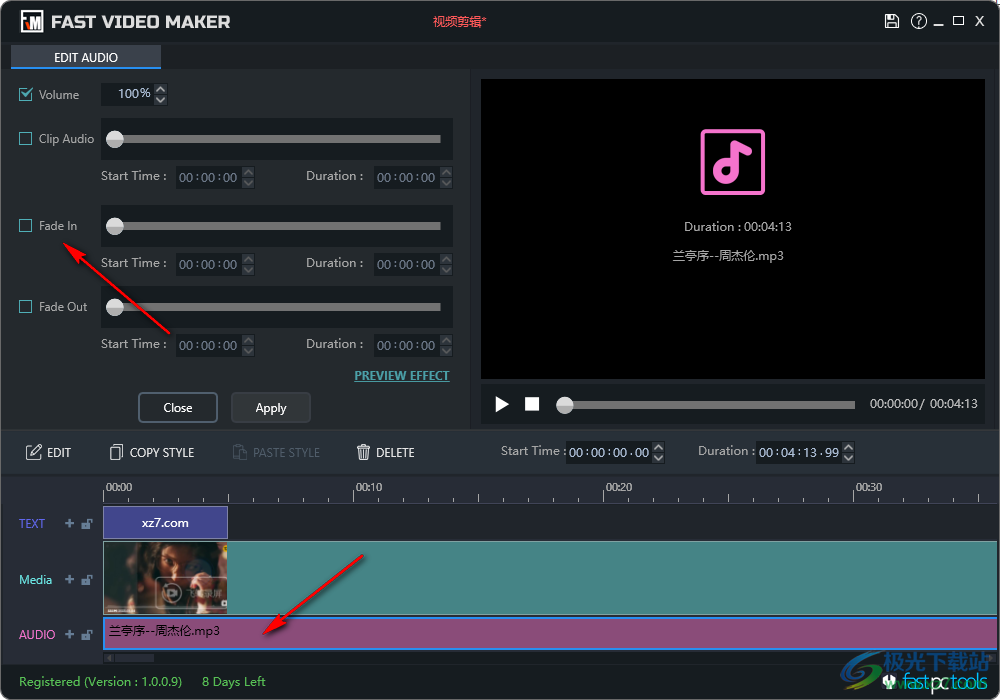Increase Clip Audio Start Time stepper
The image size is (1000, 700).
point(249,172)
